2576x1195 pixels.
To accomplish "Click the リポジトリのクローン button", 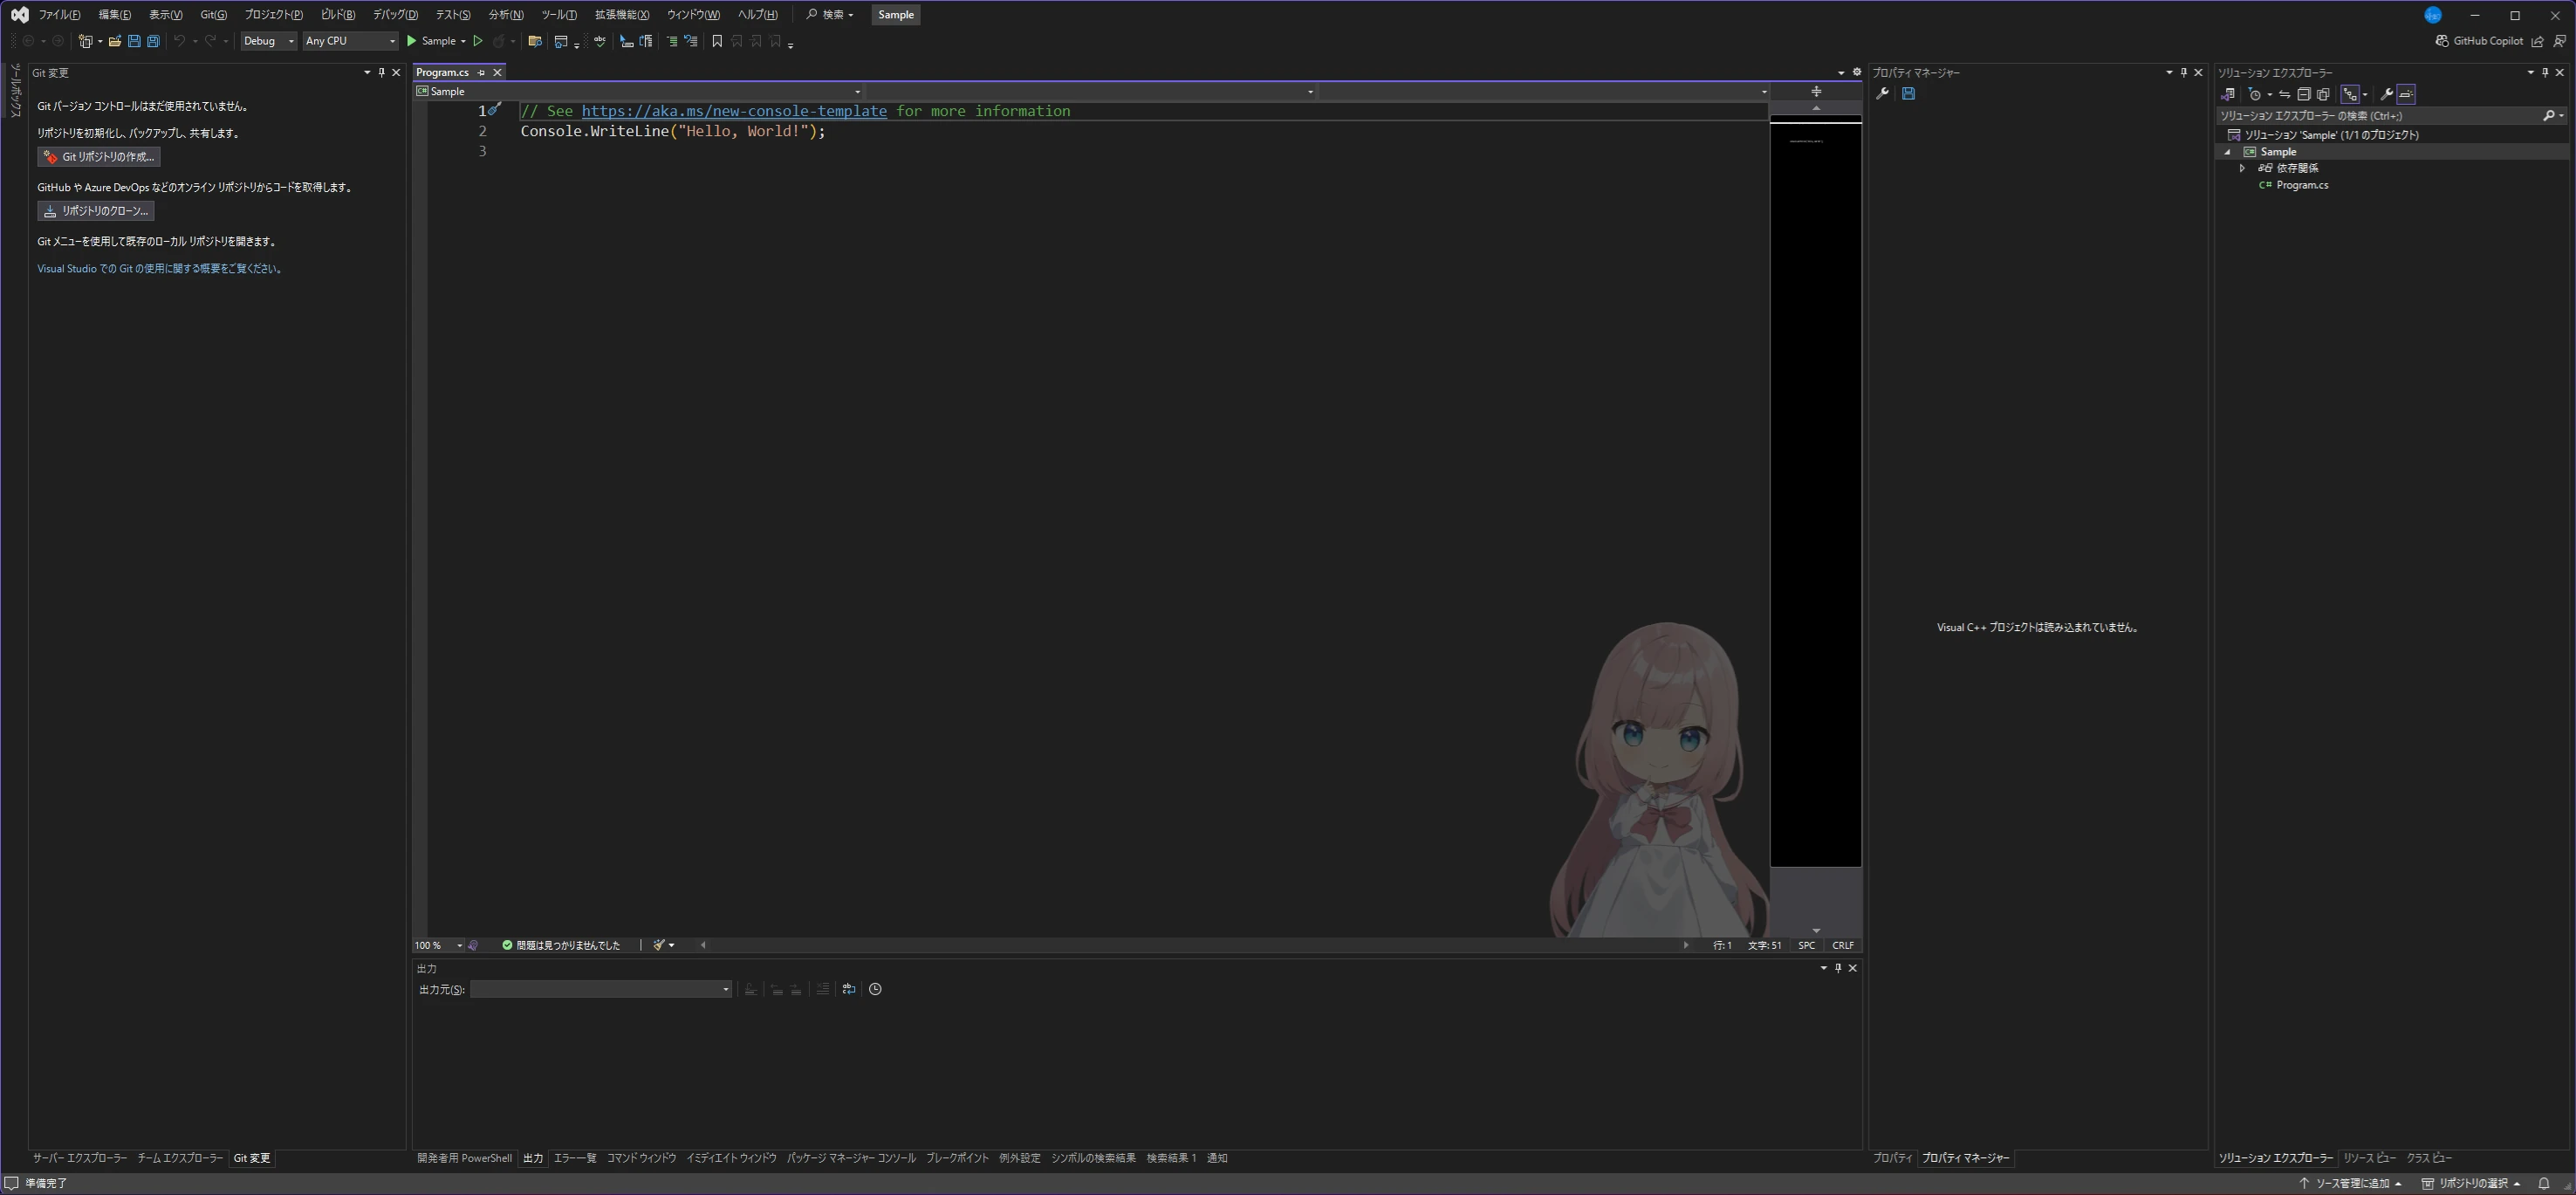I will coord(96,211).
